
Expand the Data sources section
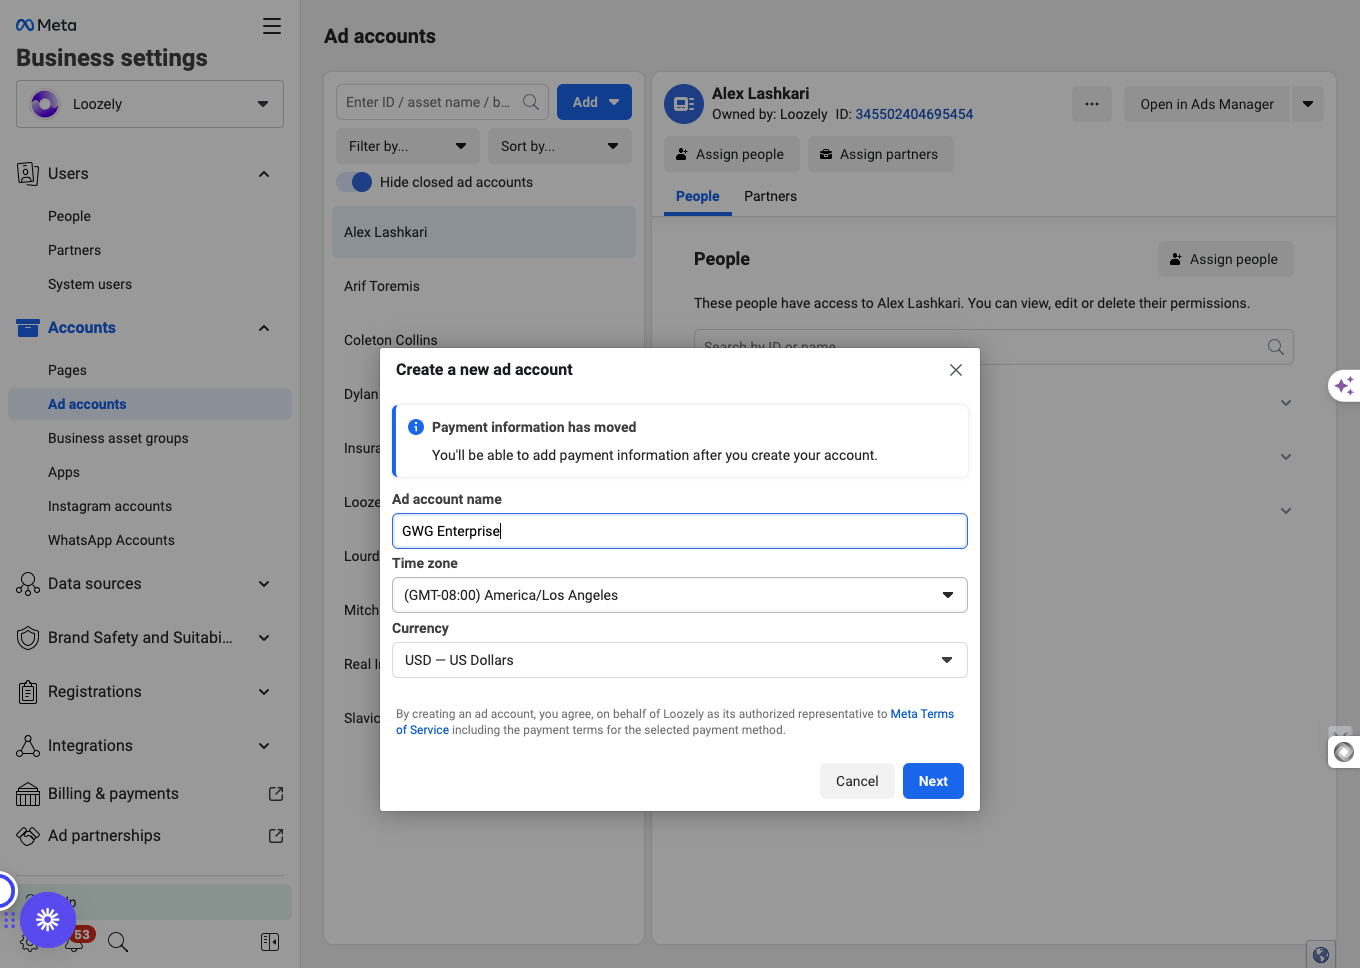(x=264, y=584)
